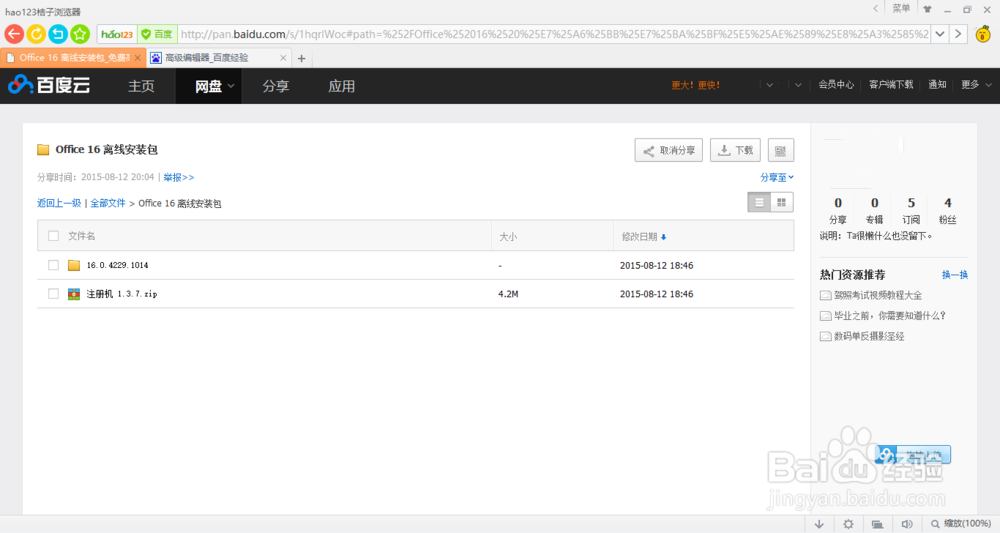Click the 取消分享 button

[x=668, y=150]
